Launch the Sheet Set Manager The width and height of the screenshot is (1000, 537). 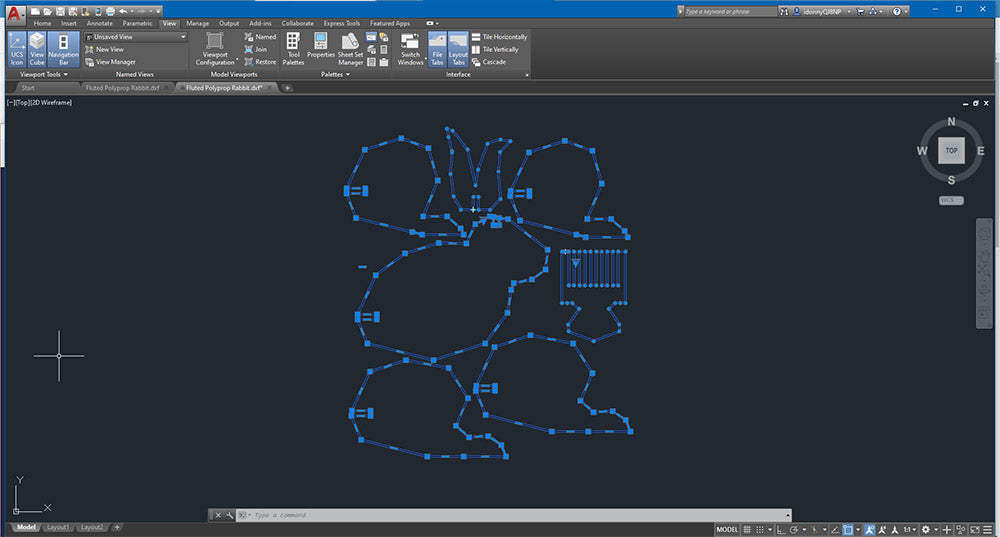point(350,48)
